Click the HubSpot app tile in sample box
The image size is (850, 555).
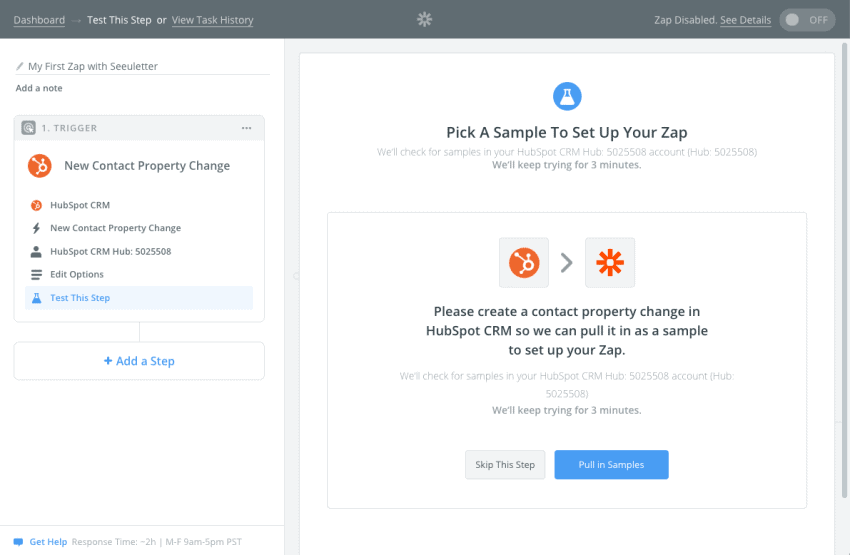tap(524, 262)
